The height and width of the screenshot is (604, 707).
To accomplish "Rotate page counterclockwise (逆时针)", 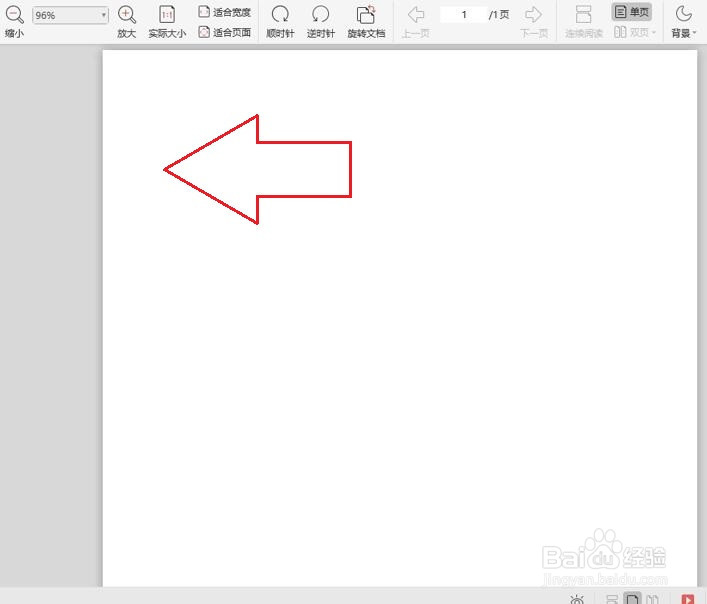I will (321, 22).
